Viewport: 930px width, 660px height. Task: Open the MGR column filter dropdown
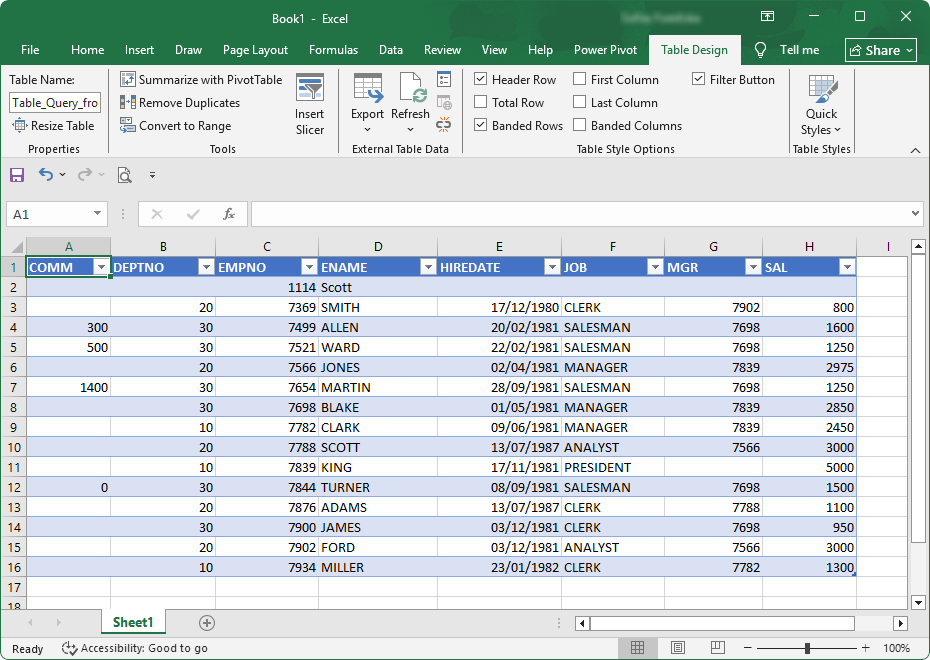coord(753,267)
